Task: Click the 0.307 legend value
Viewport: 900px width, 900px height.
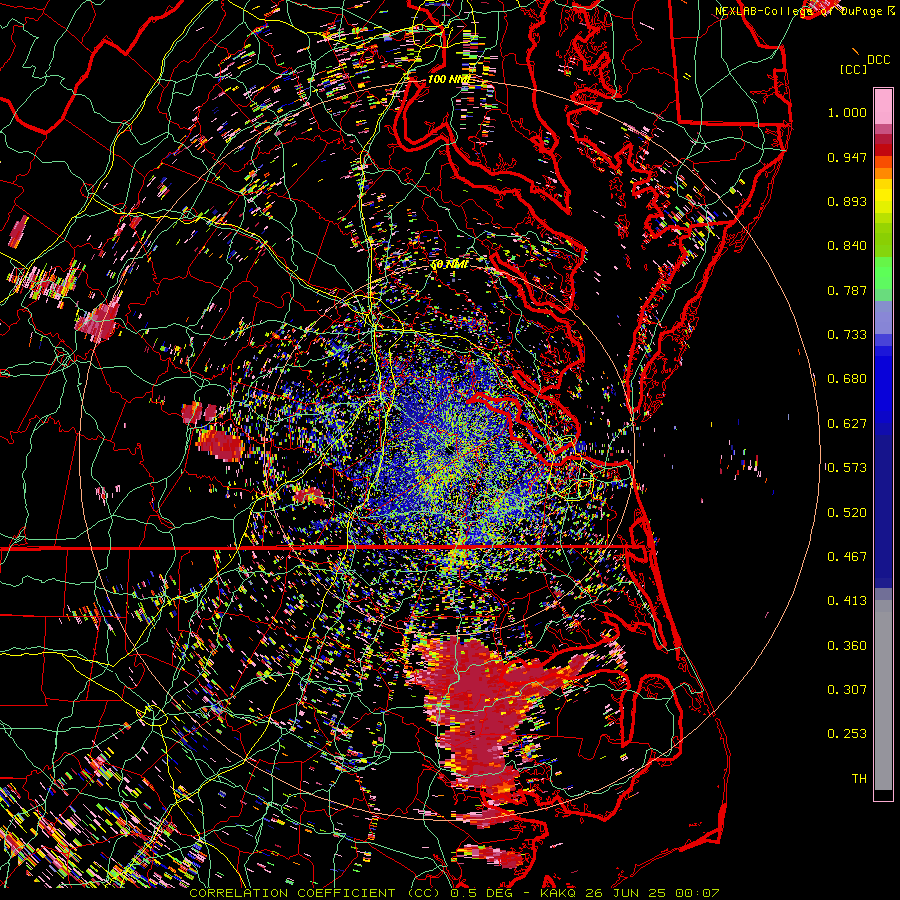Action: pyautogui.click(x=847, y=690)
